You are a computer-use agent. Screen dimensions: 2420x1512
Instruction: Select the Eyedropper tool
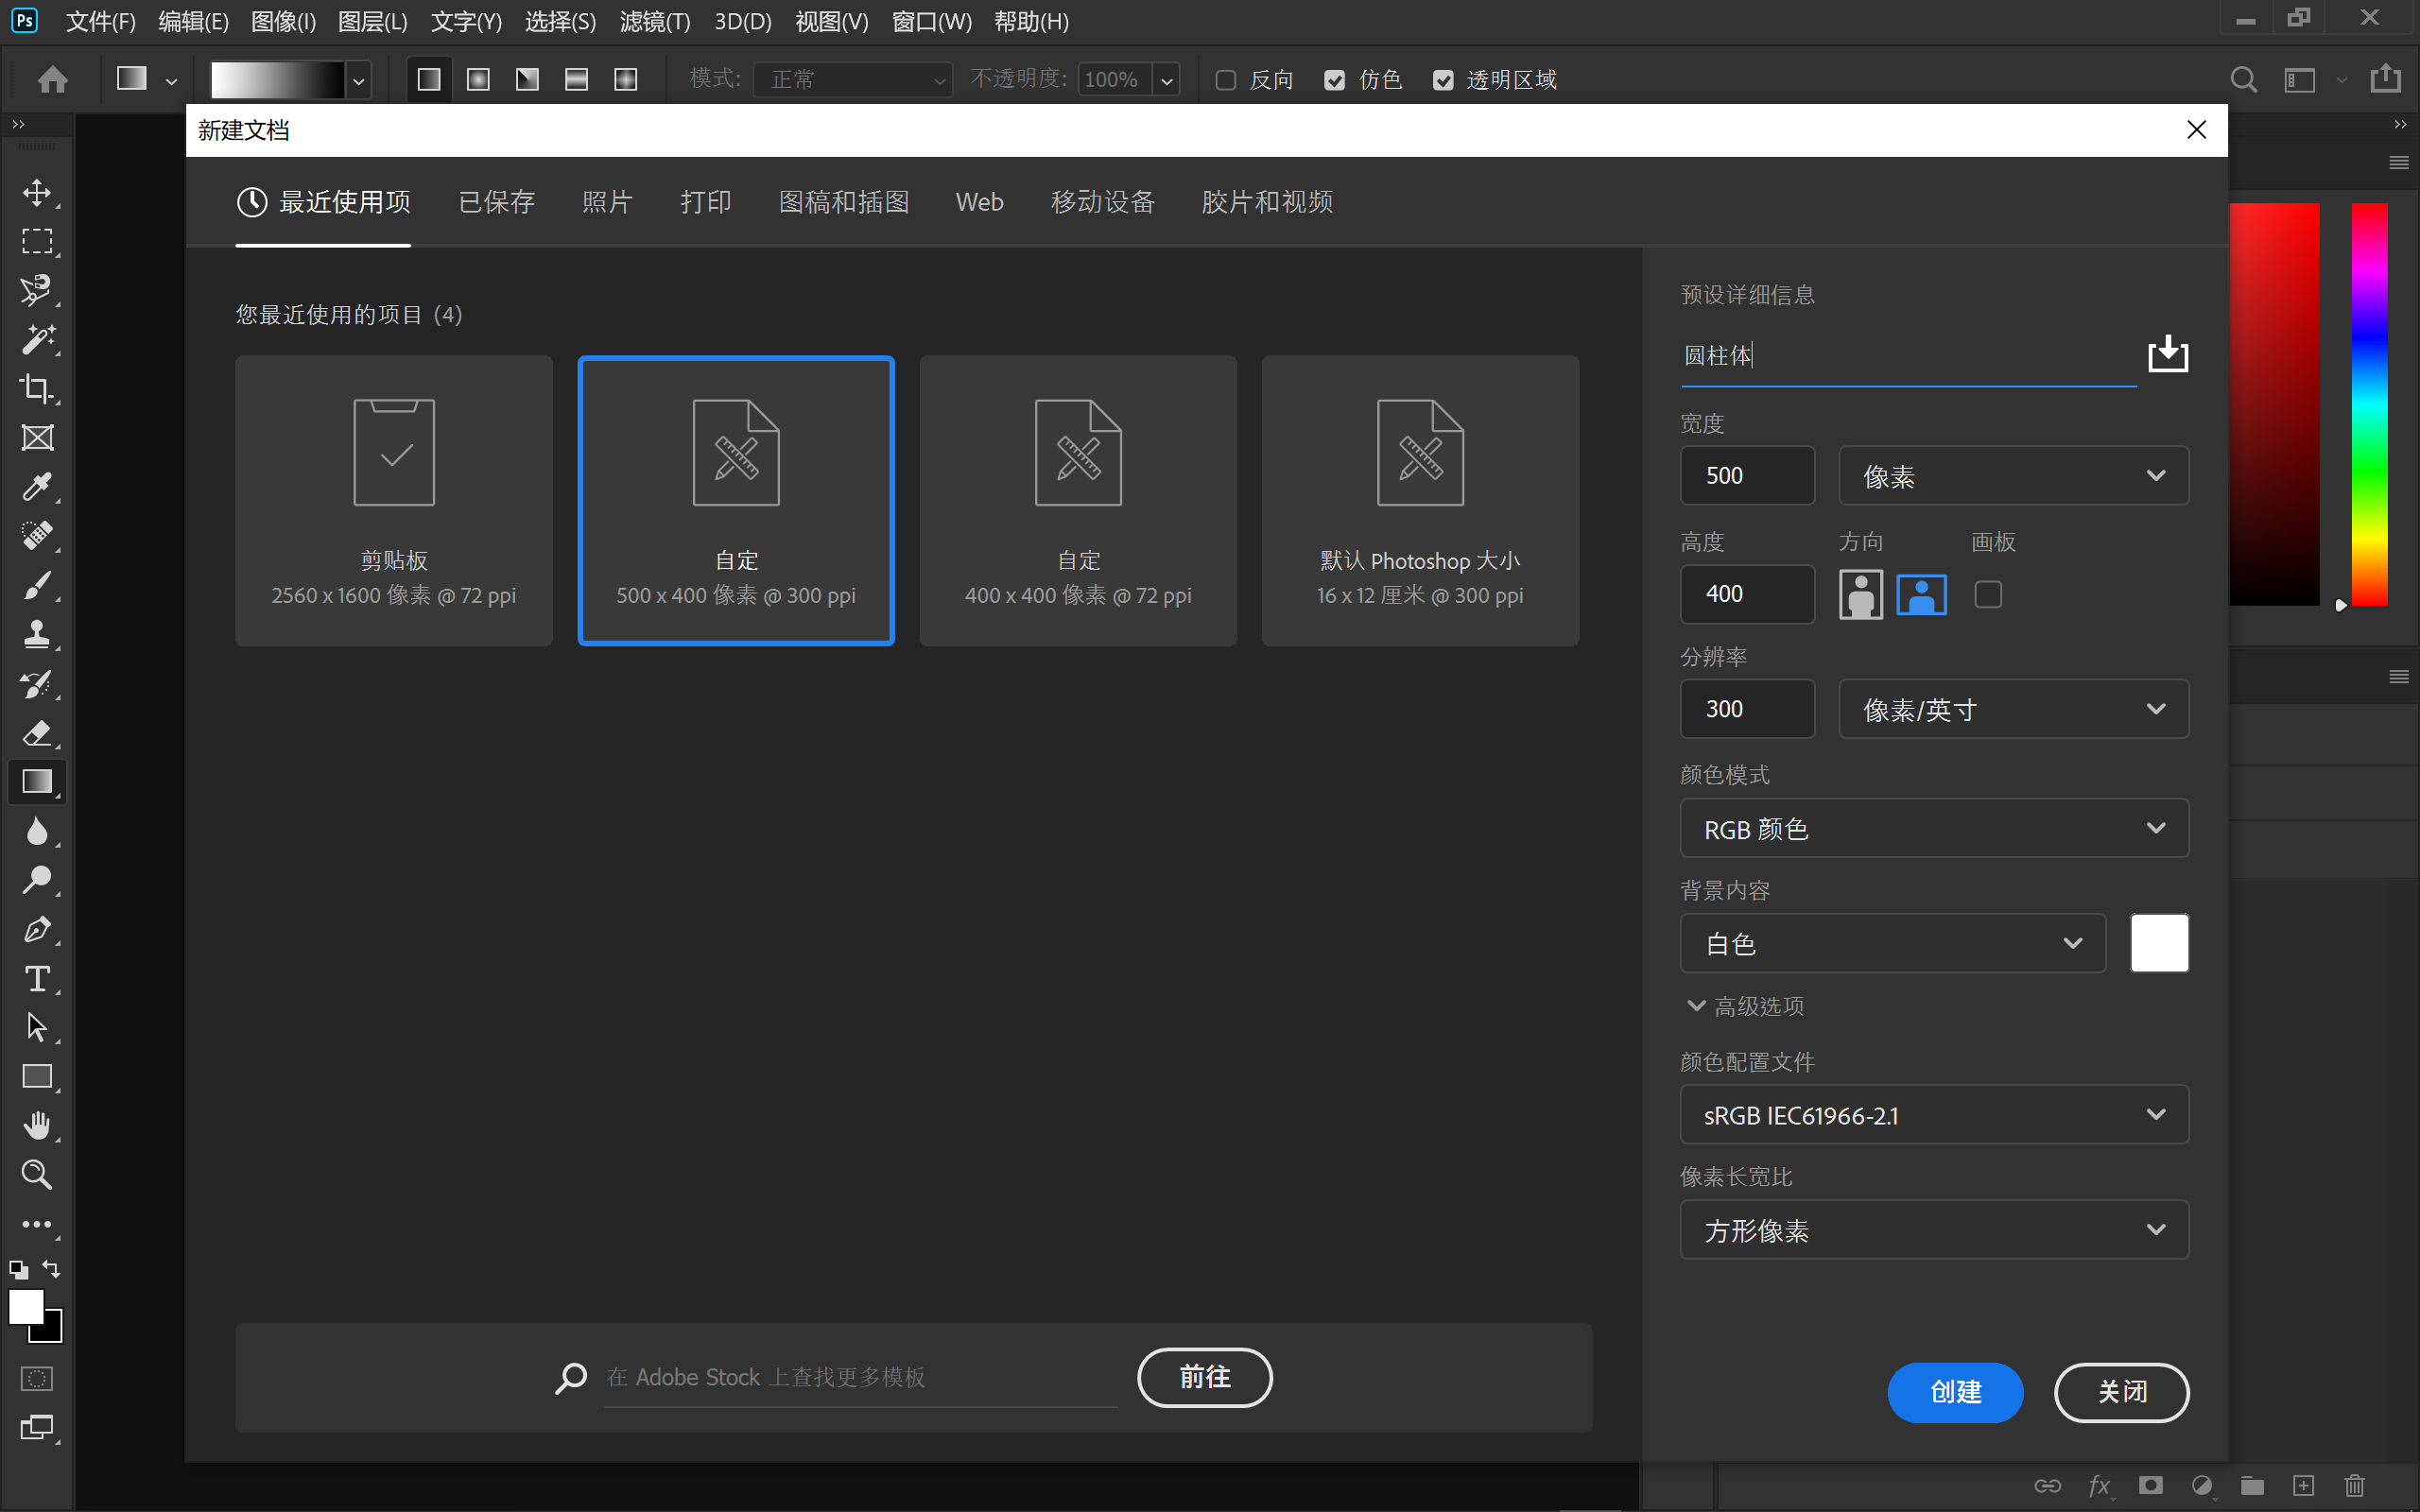(37, 487)
